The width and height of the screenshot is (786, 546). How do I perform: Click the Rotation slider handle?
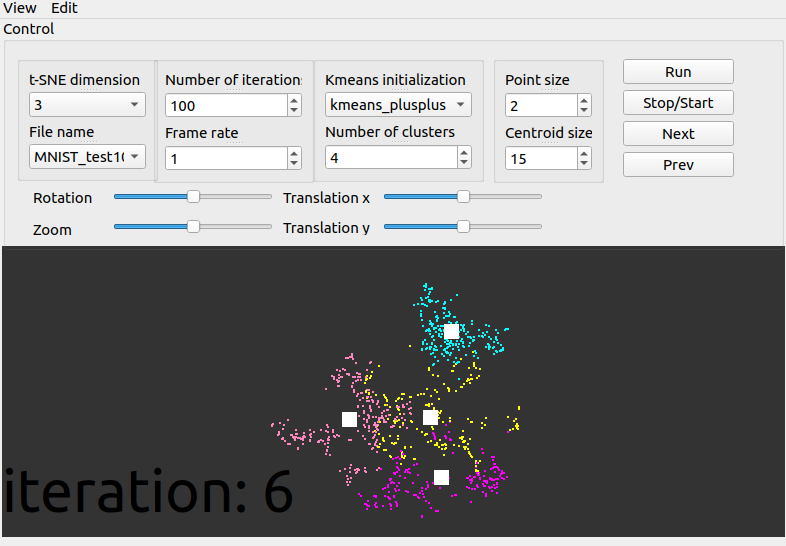(194, 198)
